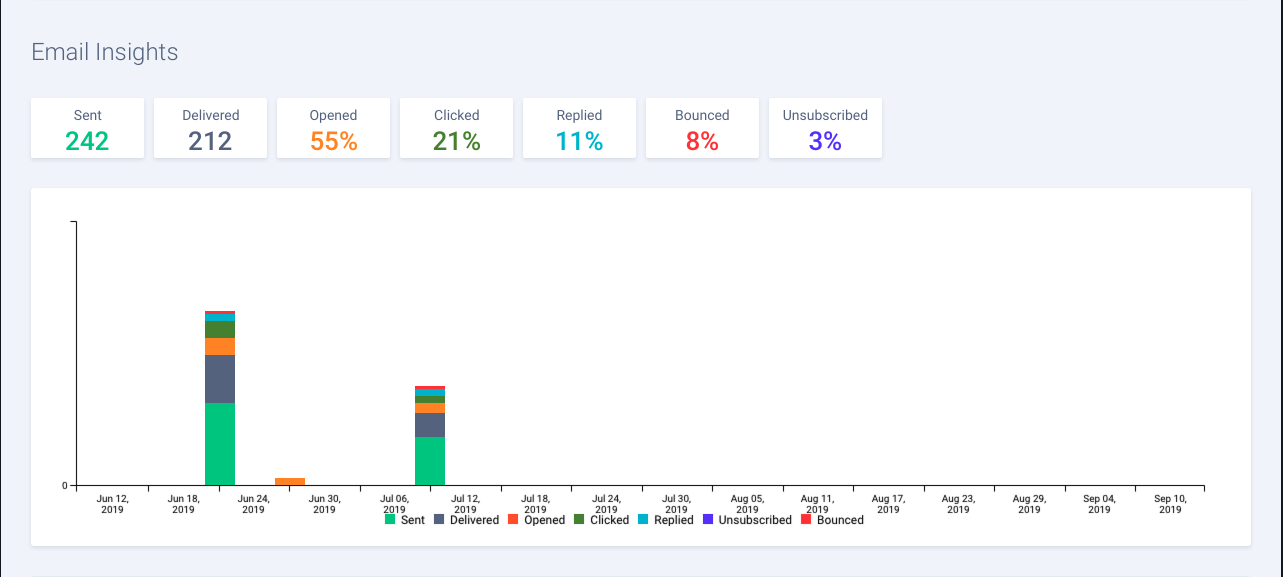Open the Replied 11% stat card
Screen dimensions: 1283x577
click(579, 128)
